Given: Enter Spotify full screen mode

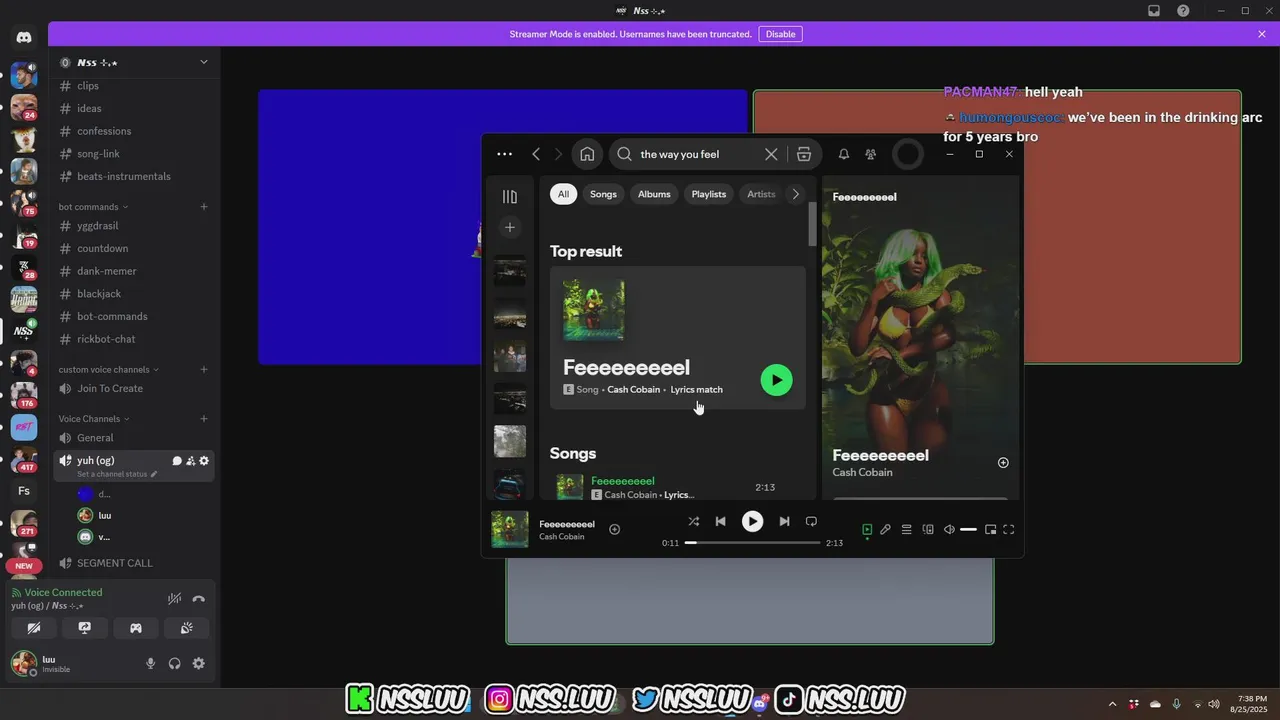Looking at the screenshot, I should [x=1009, y=529].
